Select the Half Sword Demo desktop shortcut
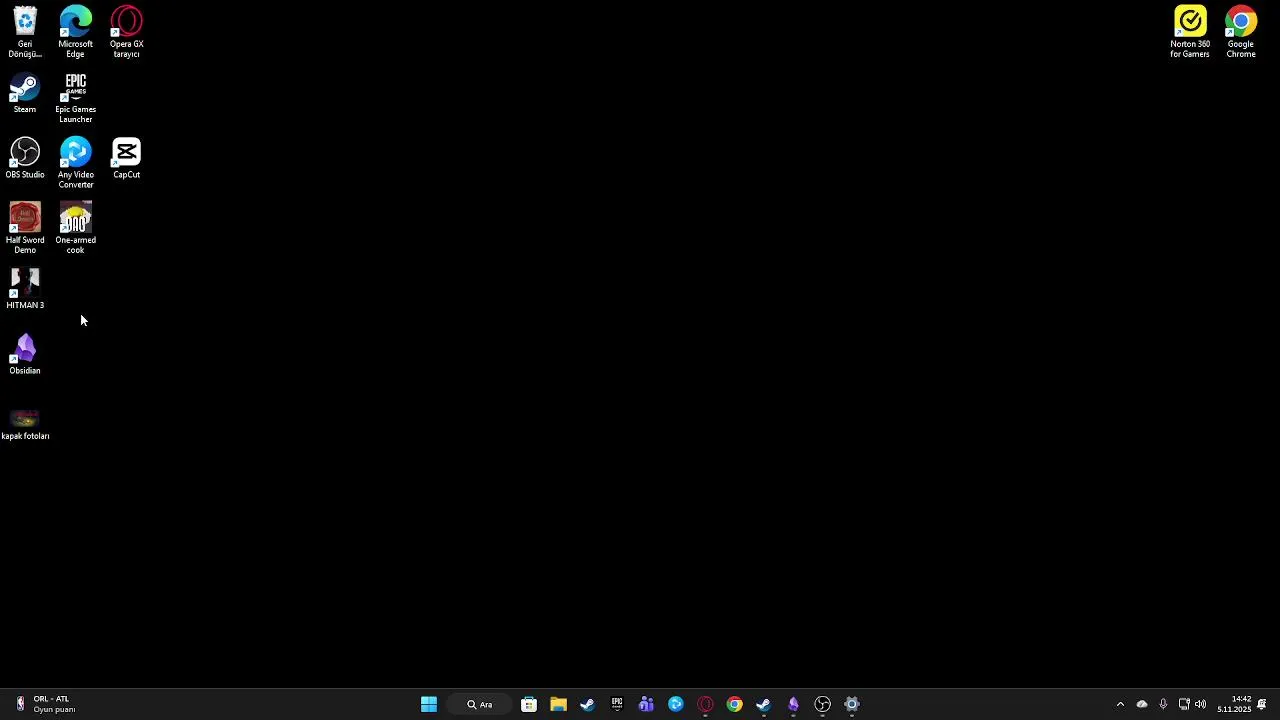 tap(25, 228)
